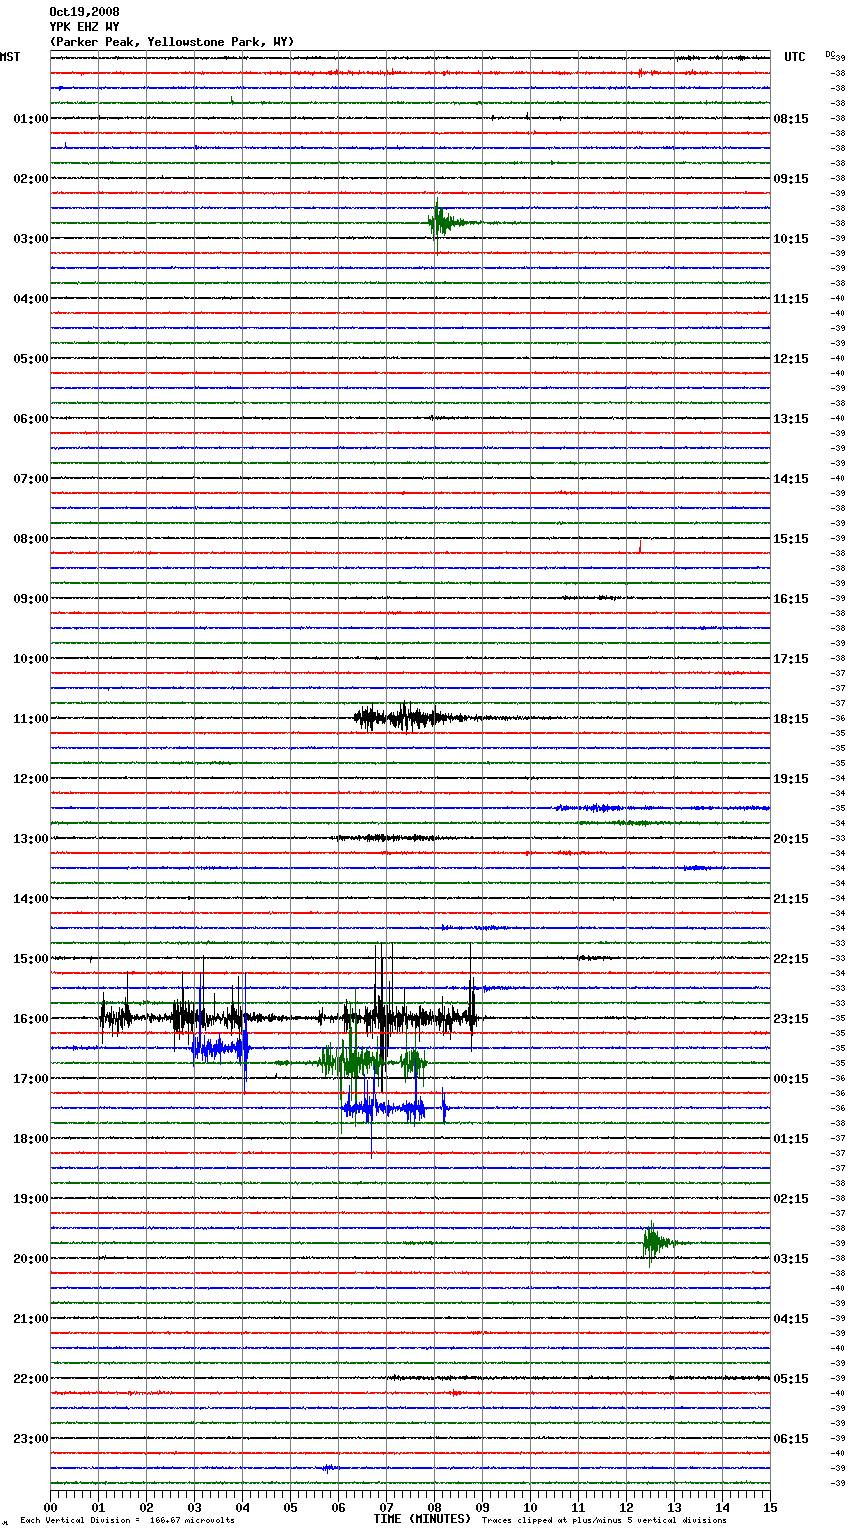
Task: Click the 20:15 UTC time label
Action: 791,839
